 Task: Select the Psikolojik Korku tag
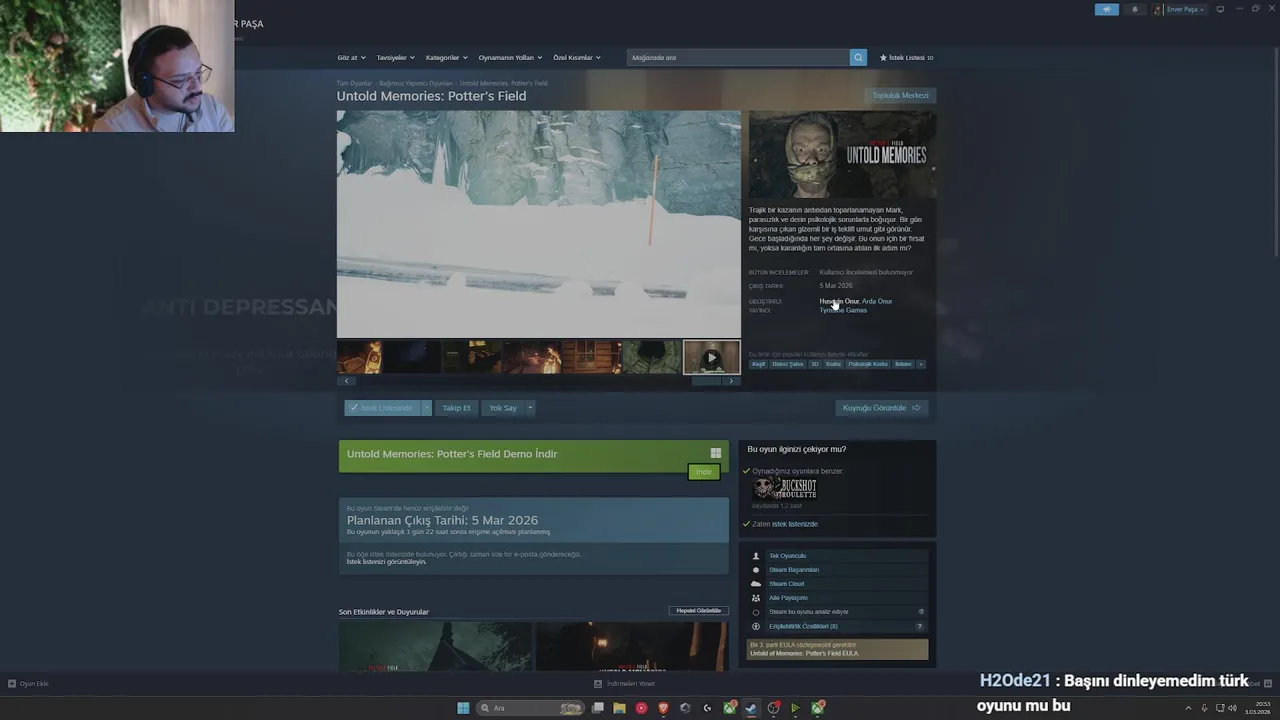[868, 364]
